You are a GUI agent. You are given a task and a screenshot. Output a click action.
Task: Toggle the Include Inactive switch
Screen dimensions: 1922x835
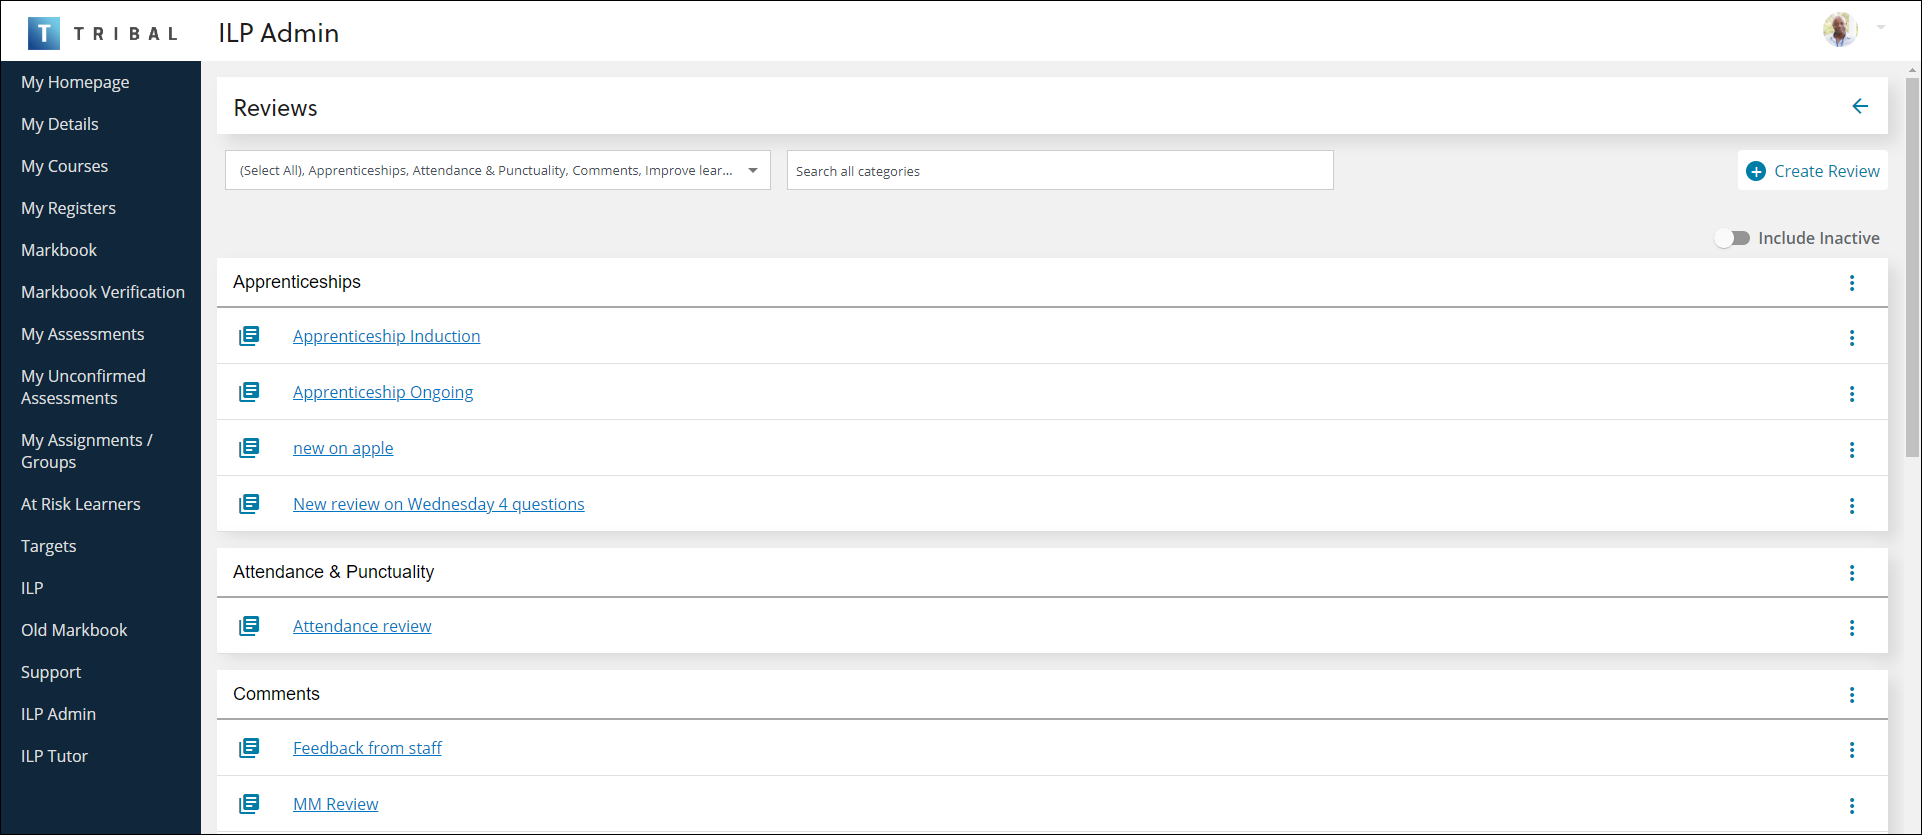(x=1732, y=238)
